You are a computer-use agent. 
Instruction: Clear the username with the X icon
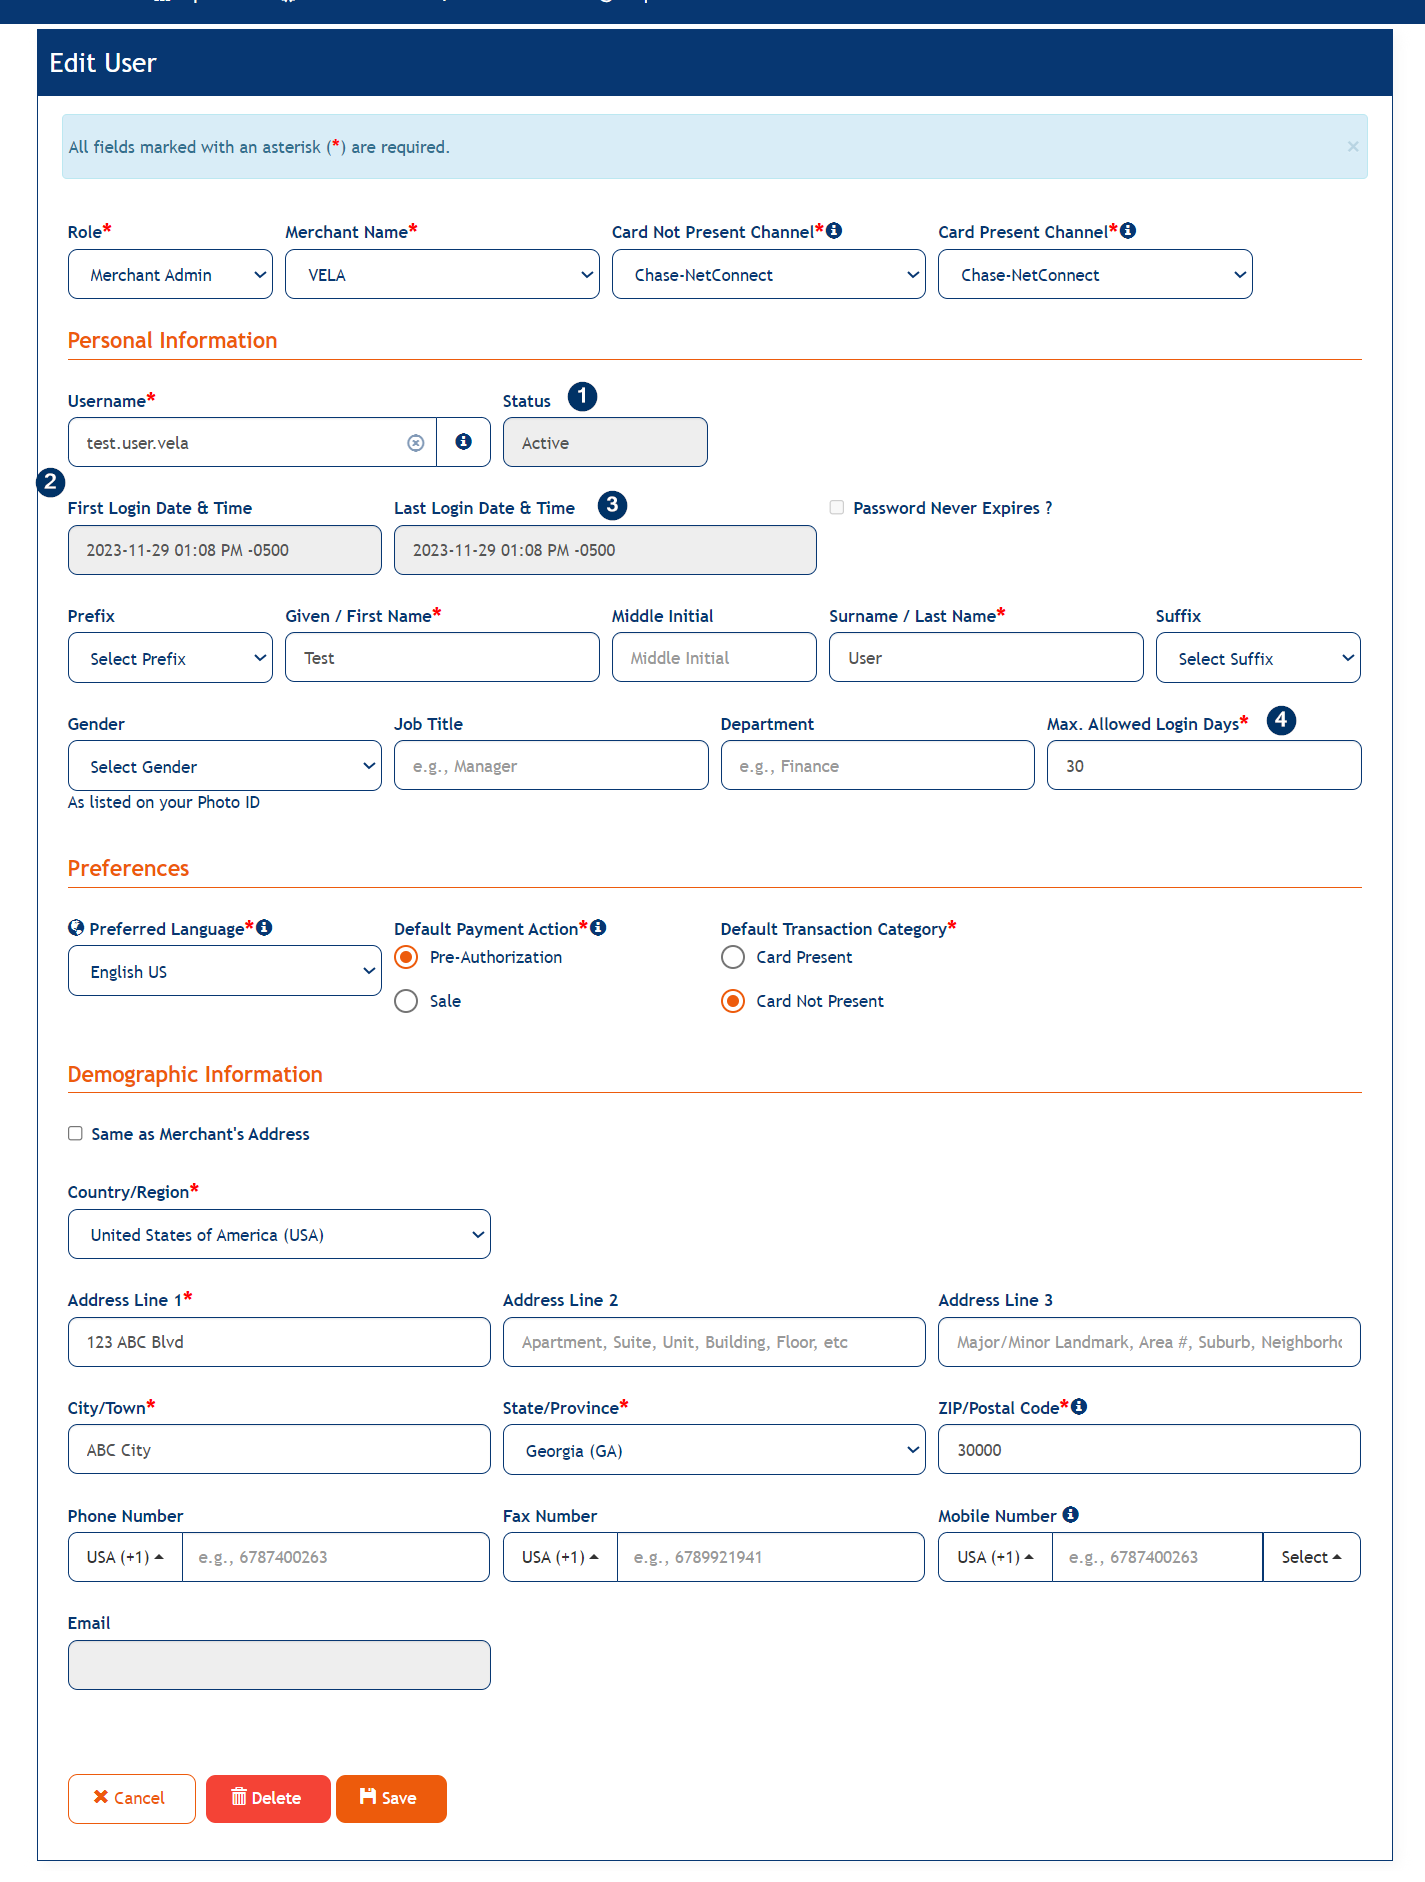coord(416,443)
